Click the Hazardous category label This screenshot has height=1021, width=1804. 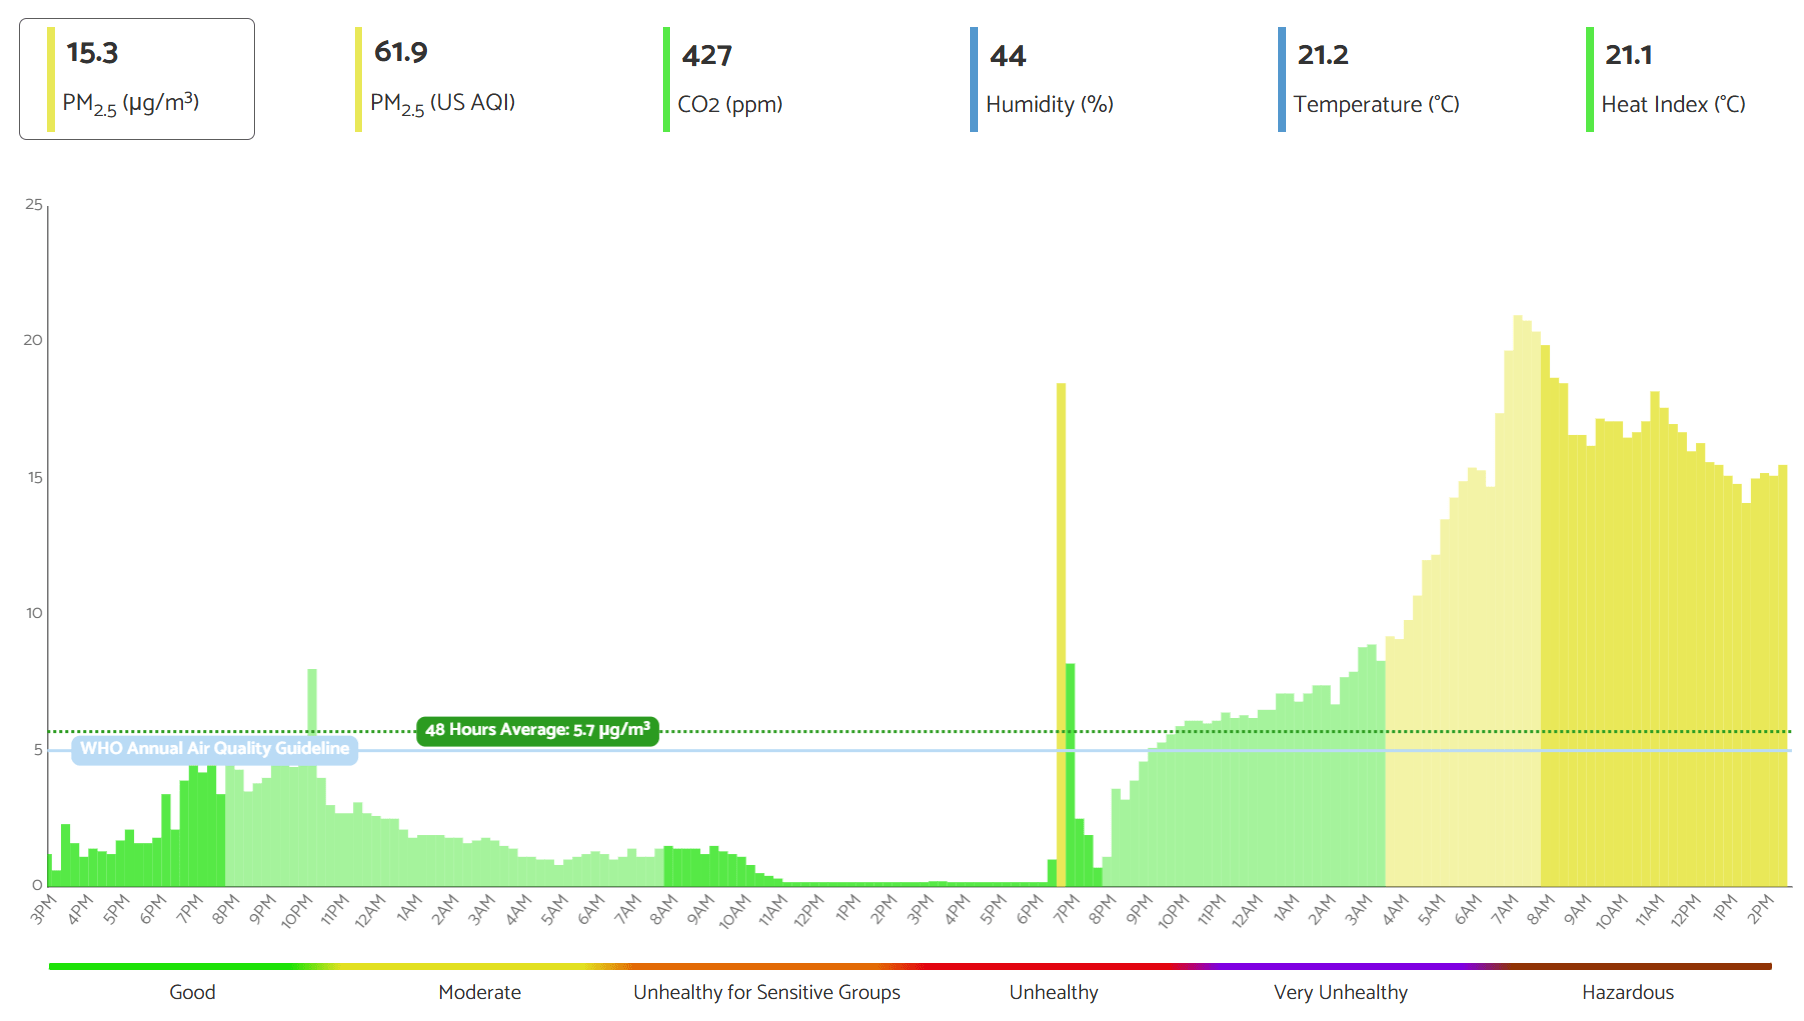click(1628, 992)
